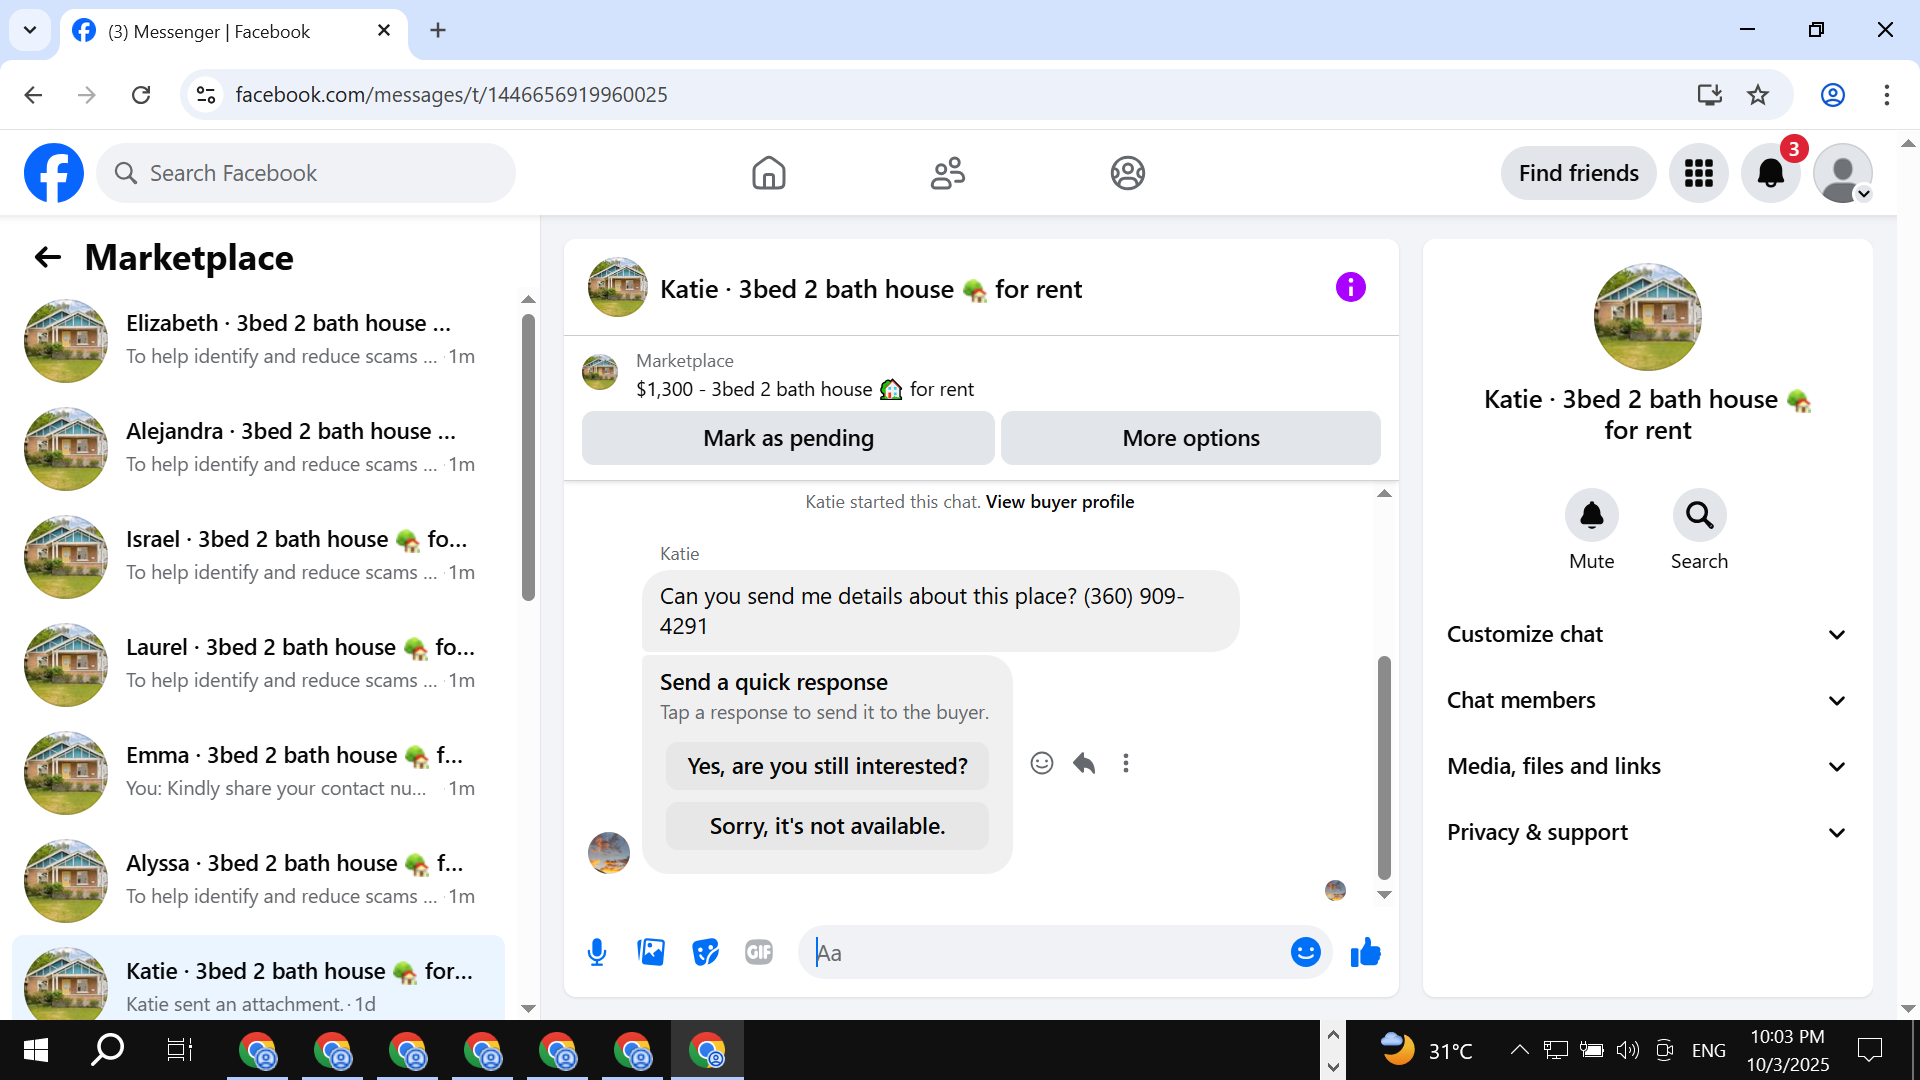Open the Chrome tab search dropdown
This screenshot has width=1920, height=1080.
click(x=30, y=30)
